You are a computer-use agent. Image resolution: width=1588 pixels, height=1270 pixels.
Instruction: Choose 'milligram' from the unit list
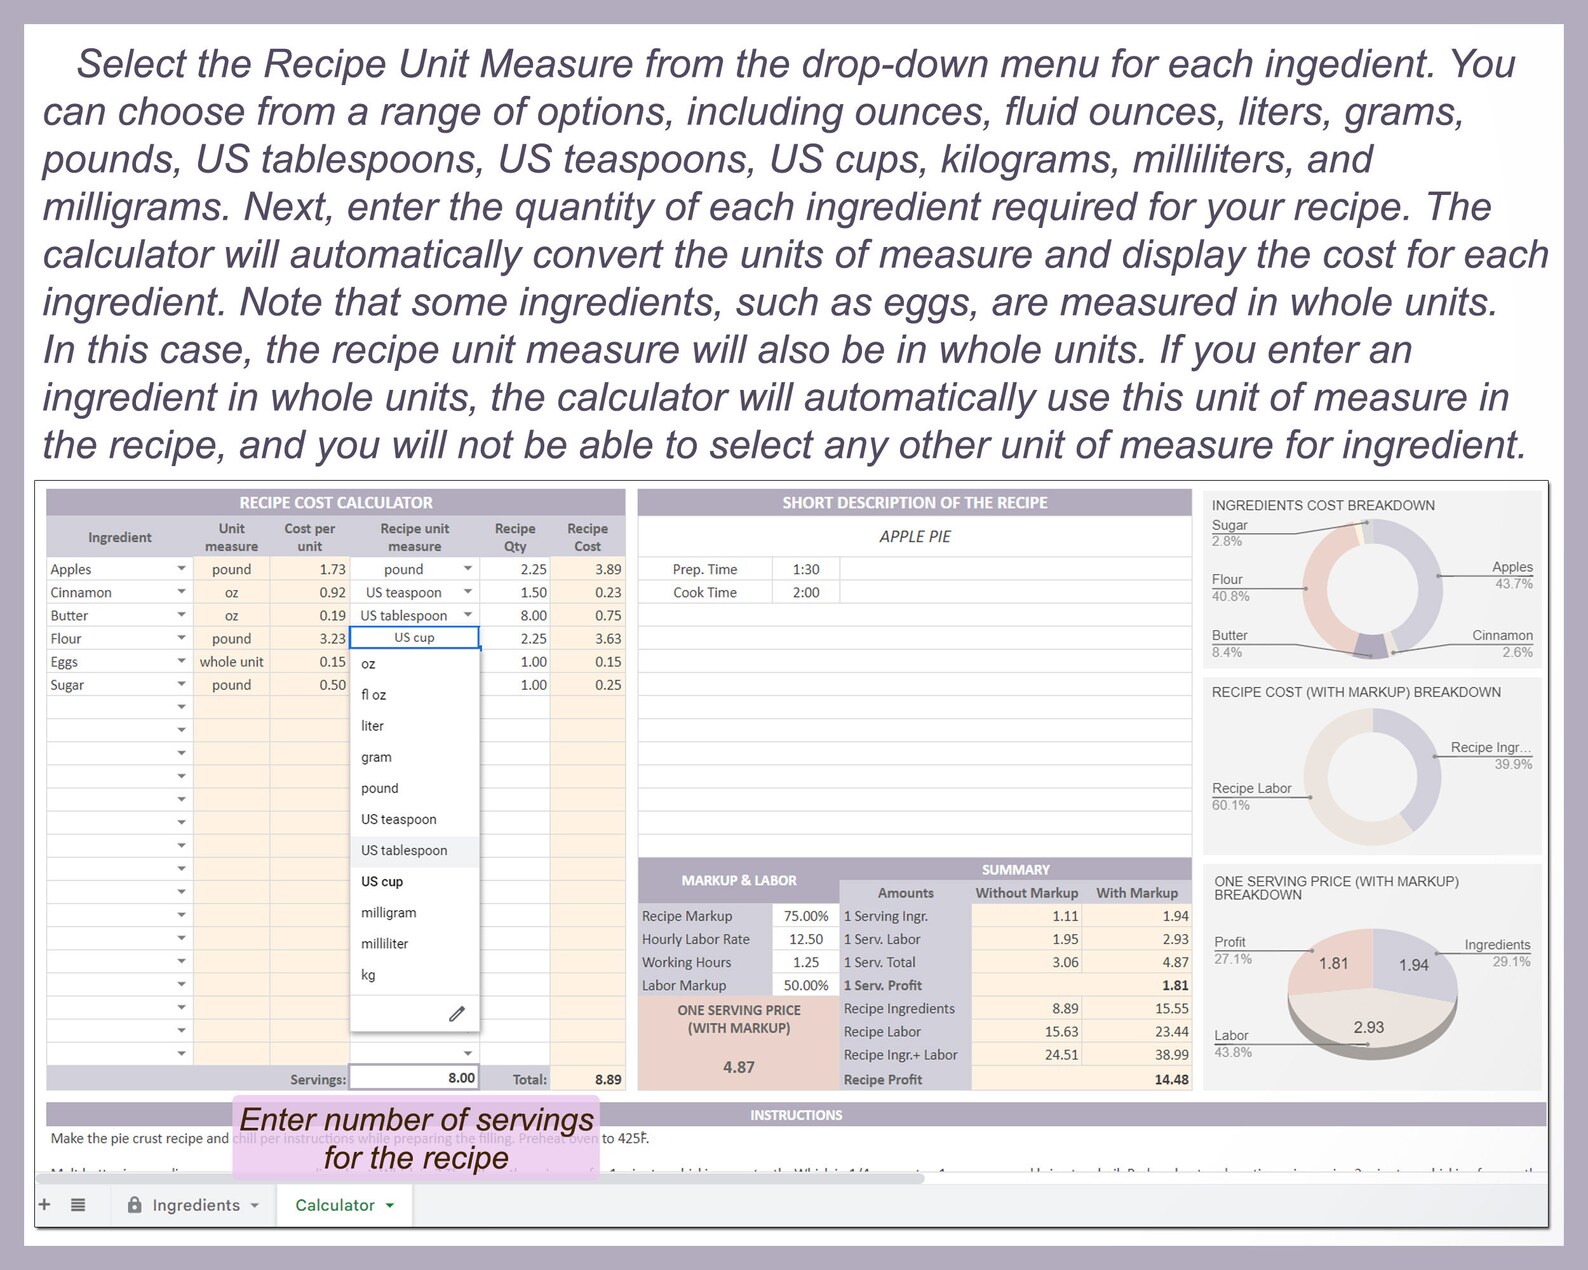pyautogui.click(x=415, y=912)
